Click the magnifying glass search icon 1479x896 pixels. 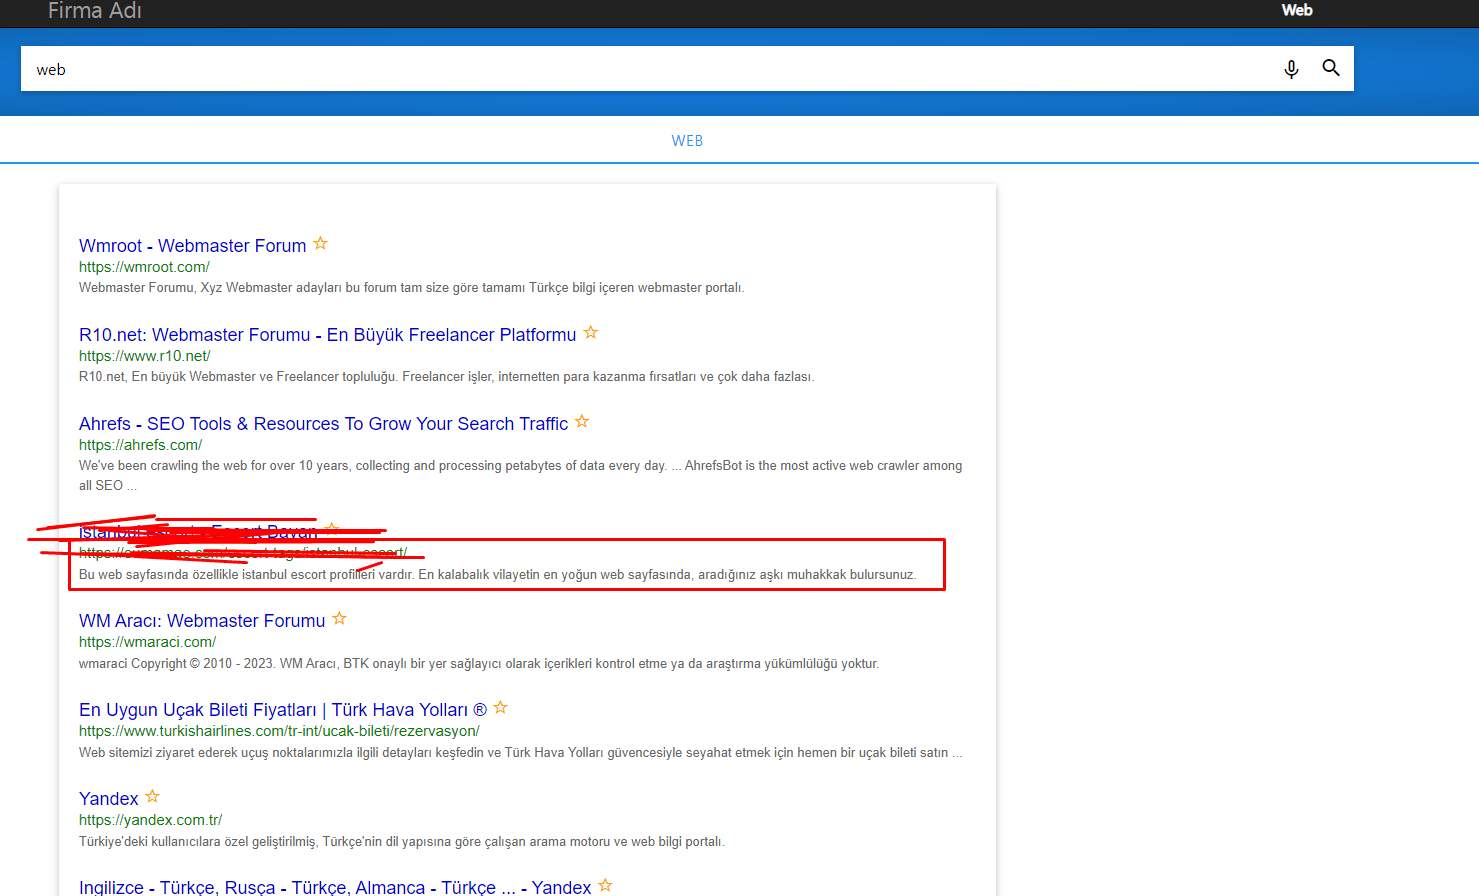[1331, 68]
